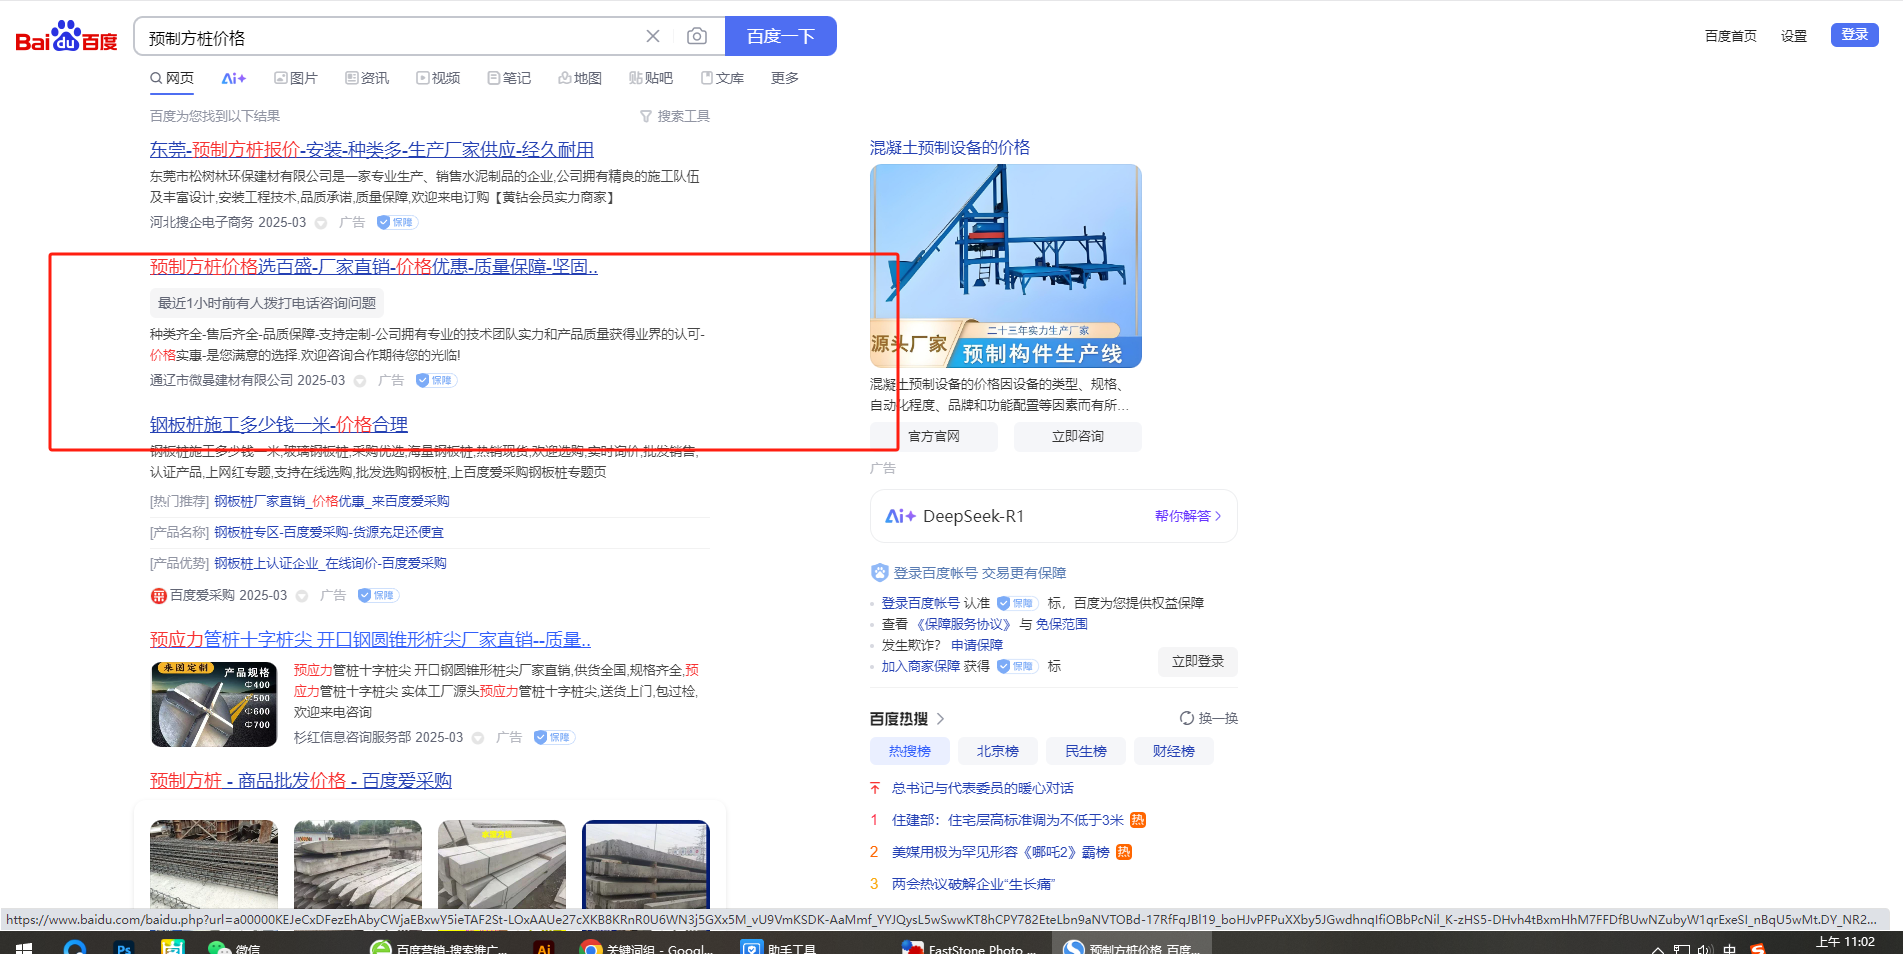Image resolution: width=1903 pixels, height=954 pixels.
Task: Switch to the 图片 tab
Action: point(296,78)
